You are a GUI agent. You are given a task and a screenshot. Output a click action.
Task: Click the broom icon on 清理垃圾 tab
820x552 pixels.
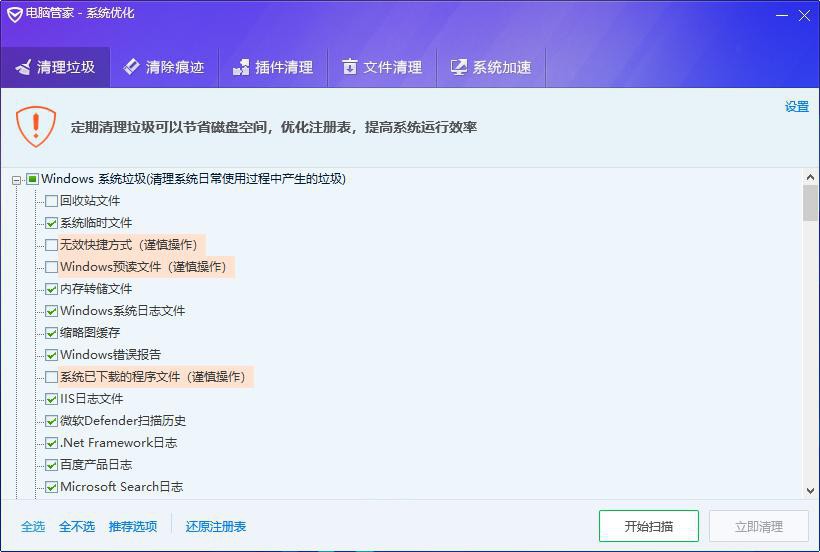coord(23,67)
